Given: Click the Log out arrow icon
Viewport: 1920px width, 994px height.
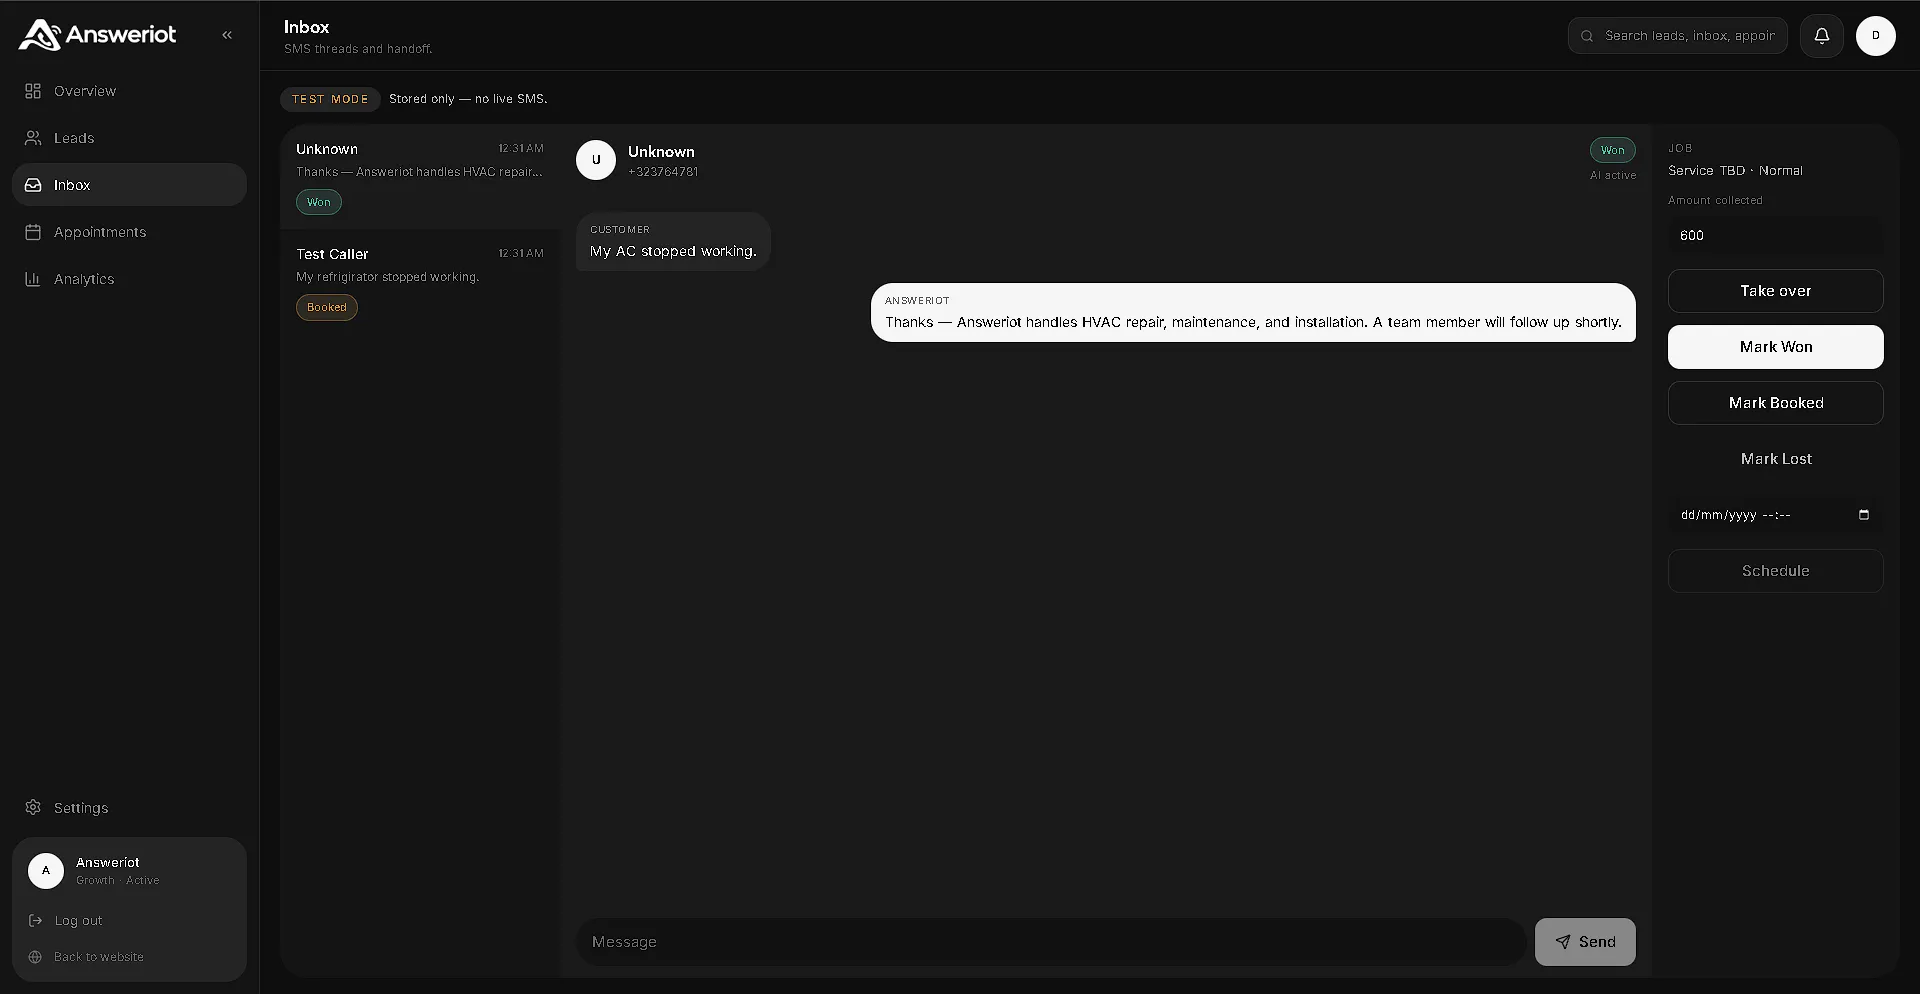Looking at the screenshot, I should [x=35, y=920].
